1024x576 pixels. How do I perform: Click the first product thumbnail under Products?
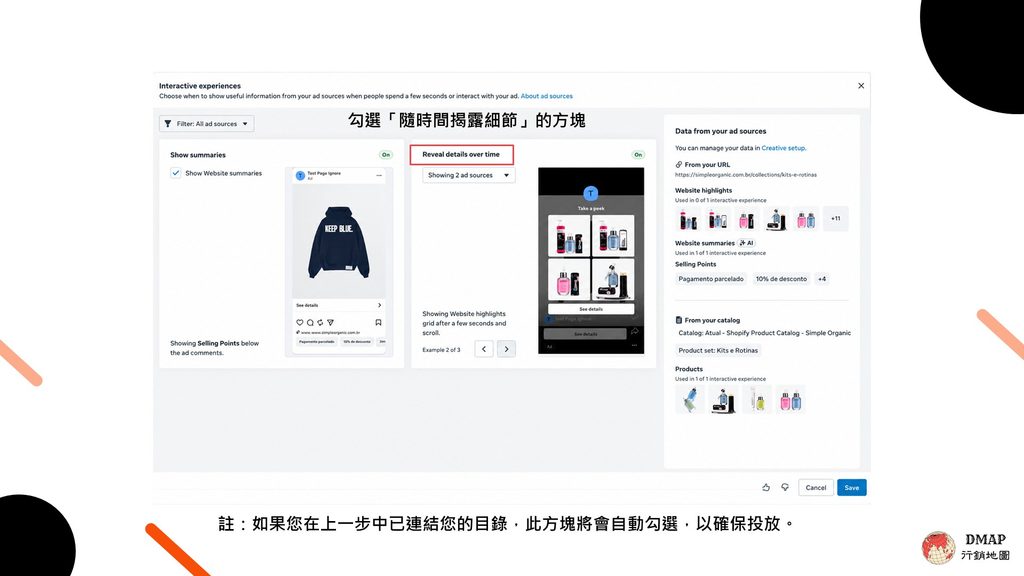(690, 399)
